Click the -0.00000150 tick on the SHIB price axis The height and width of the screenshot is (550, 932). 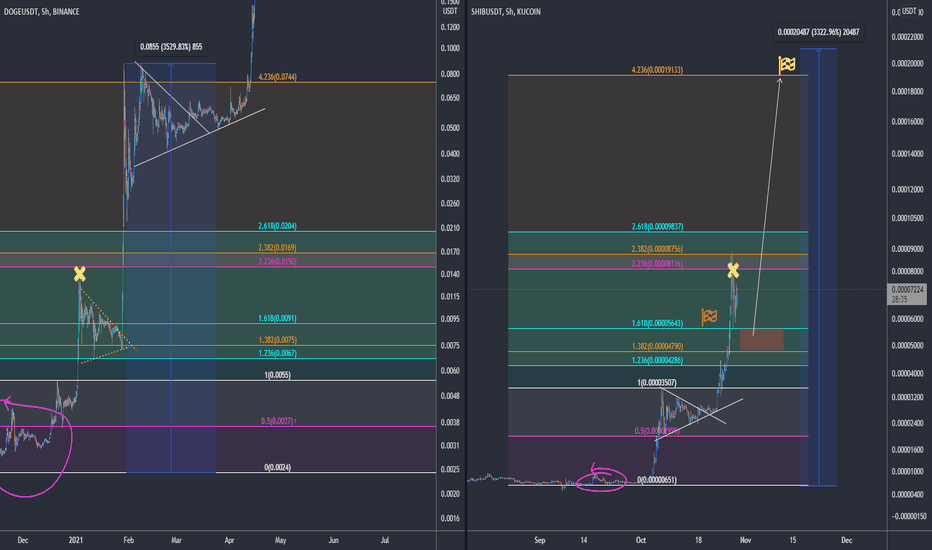909,516
